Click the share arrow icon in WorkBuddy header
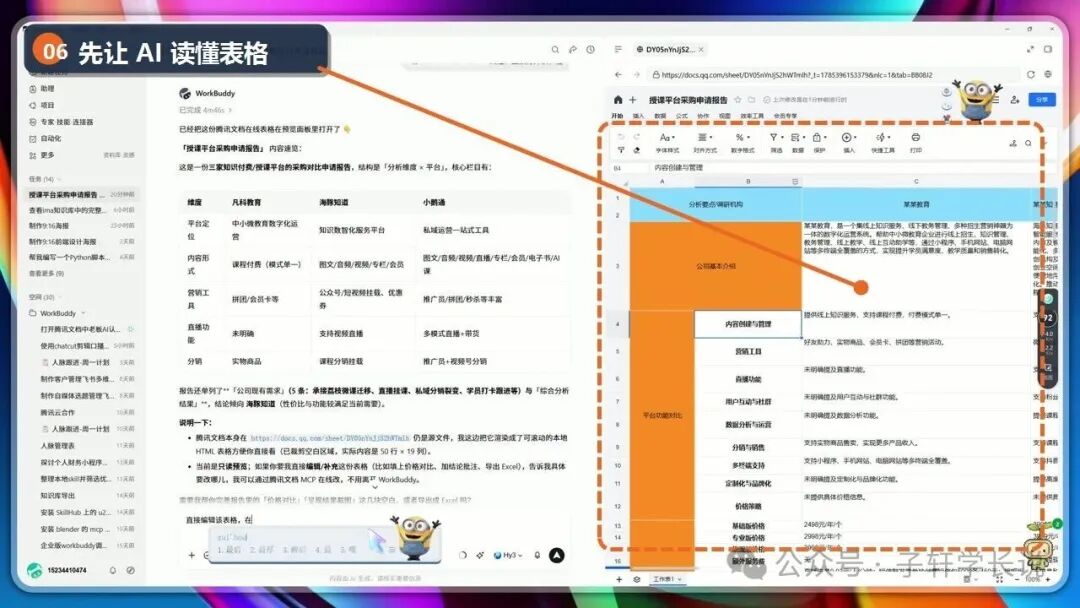Screen dimensions: 1080x608 tap(573, 50)
